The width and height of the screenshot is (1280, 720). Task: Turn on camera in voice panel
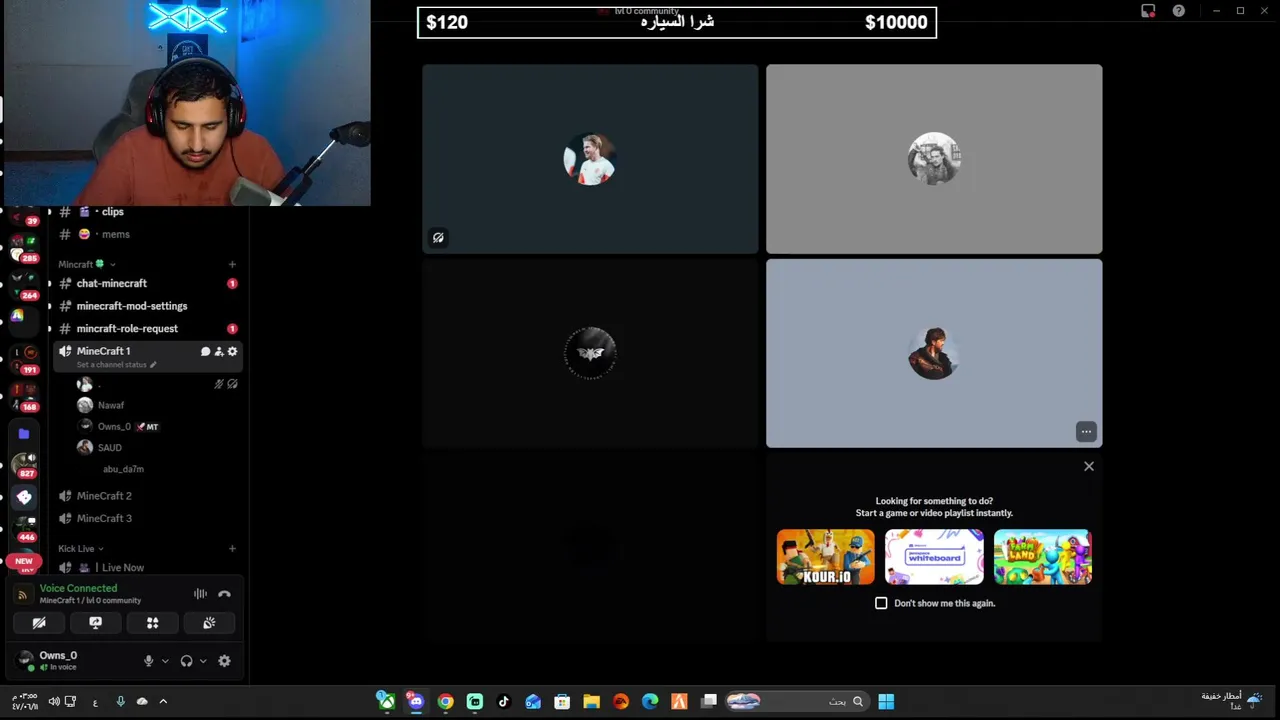pos(39,623)
